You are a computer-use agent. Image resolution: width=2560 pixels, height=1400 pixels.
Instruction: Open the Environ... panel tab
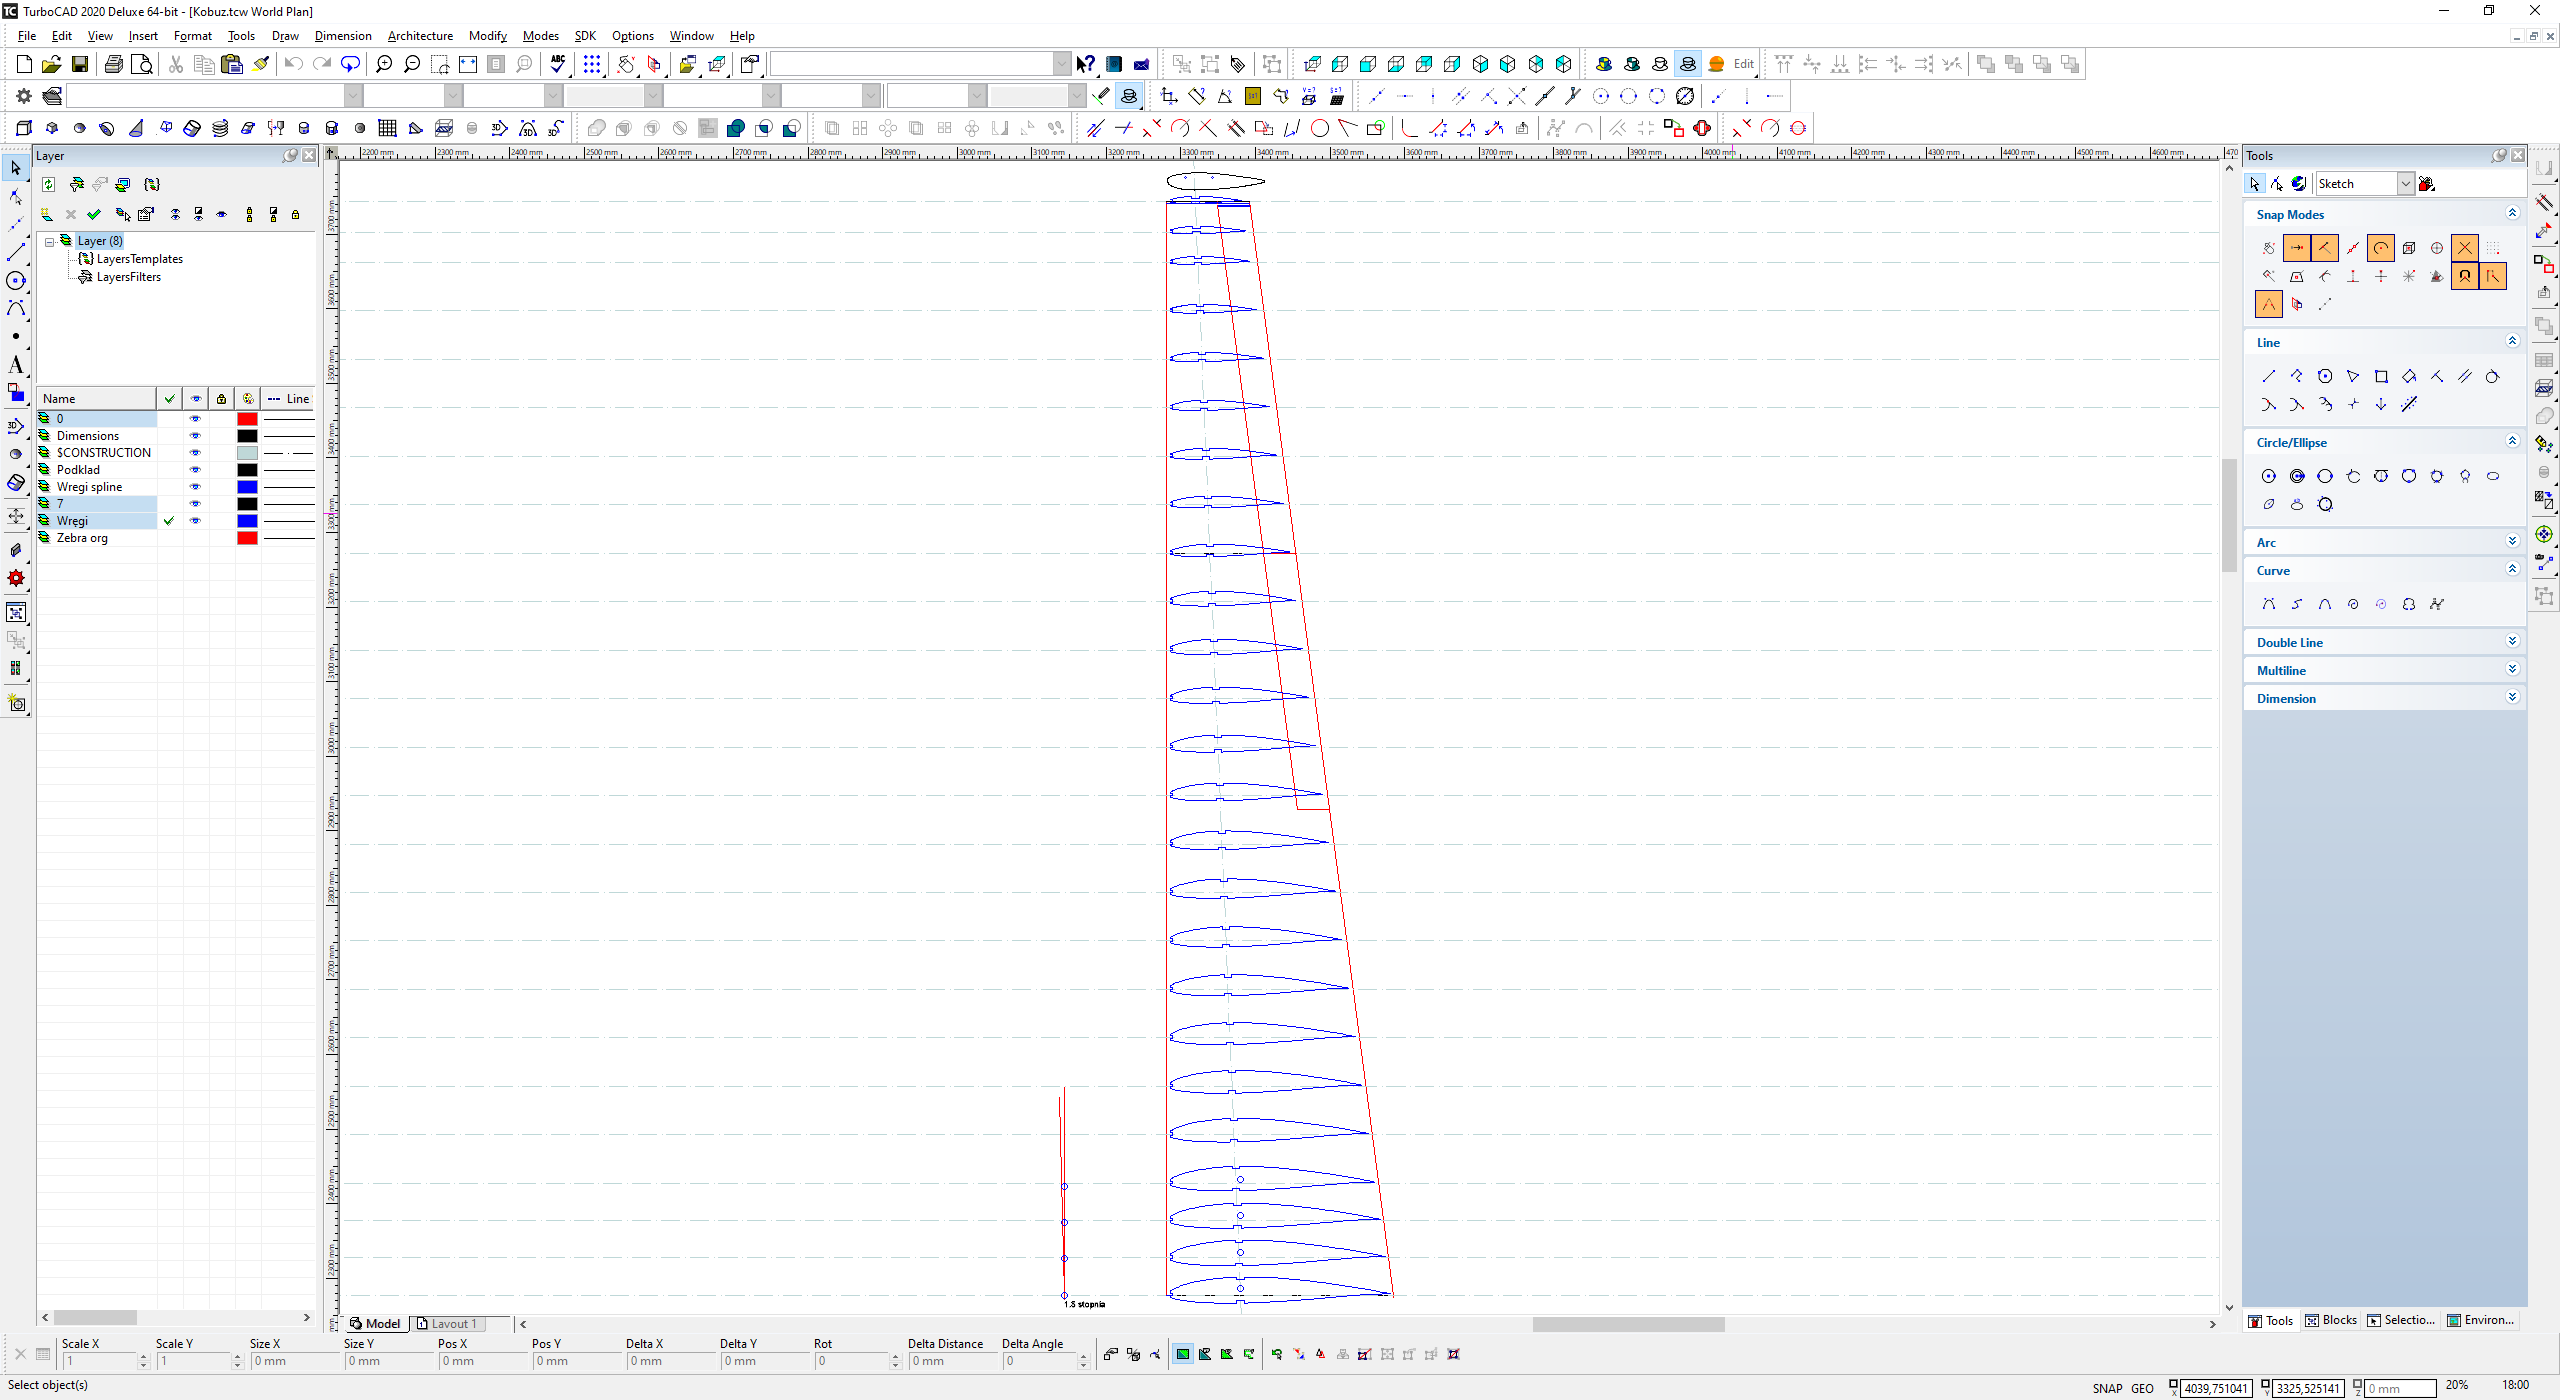[2481, 1320]
